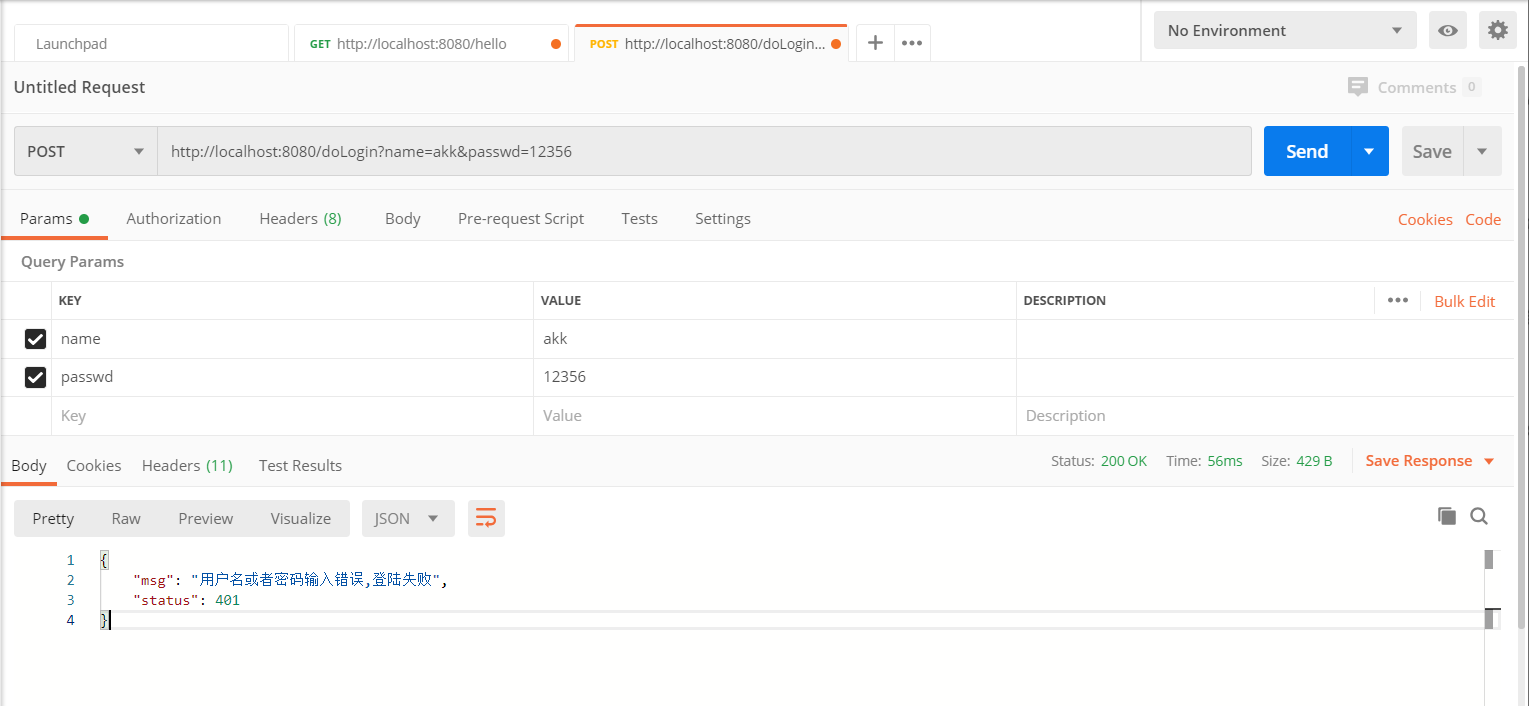Click the name key cell
Viewport: 1529px width, 706px height.
pos(292,339)
